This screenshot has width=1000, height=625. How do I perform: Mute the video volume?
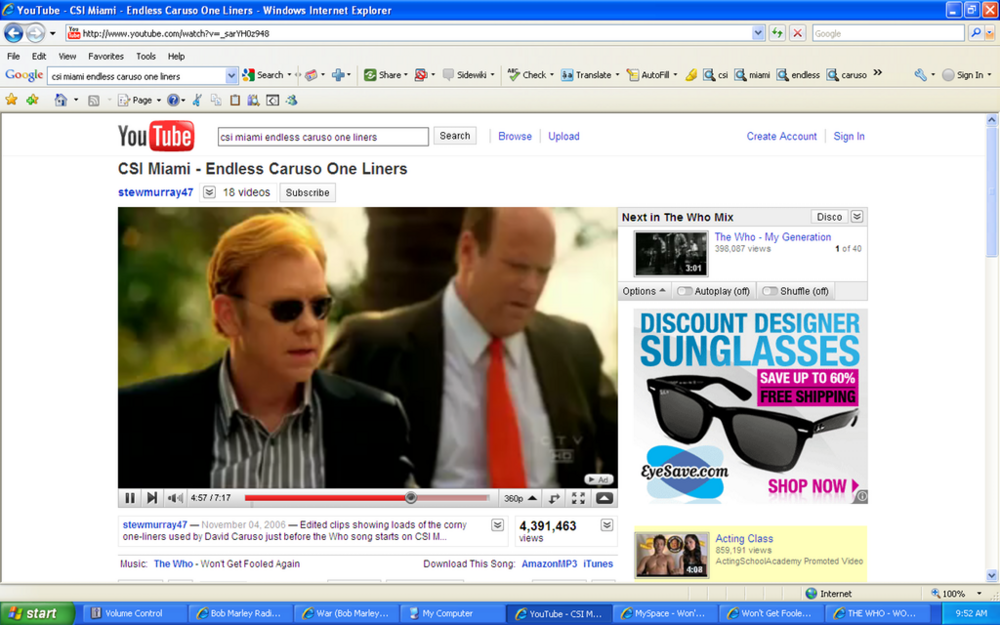coord(175,498)
